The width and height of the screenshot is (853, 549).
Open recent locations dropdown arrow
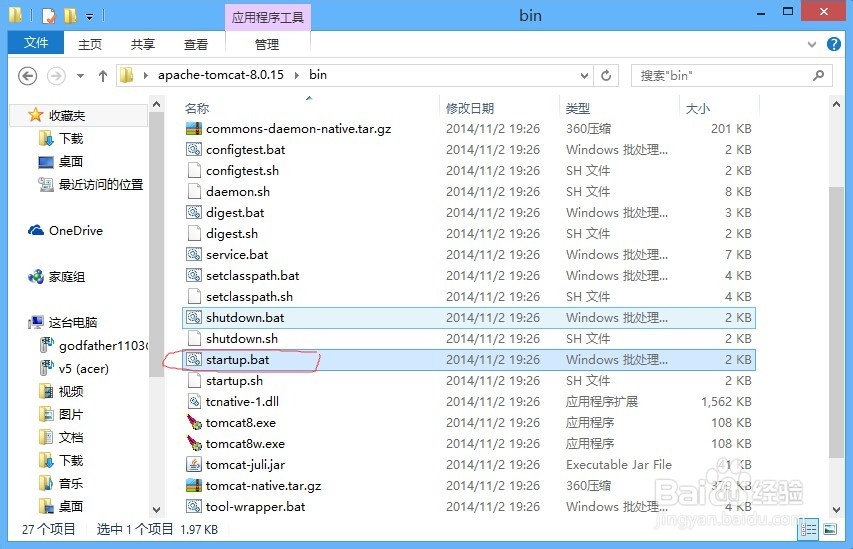tap(81, 76)
